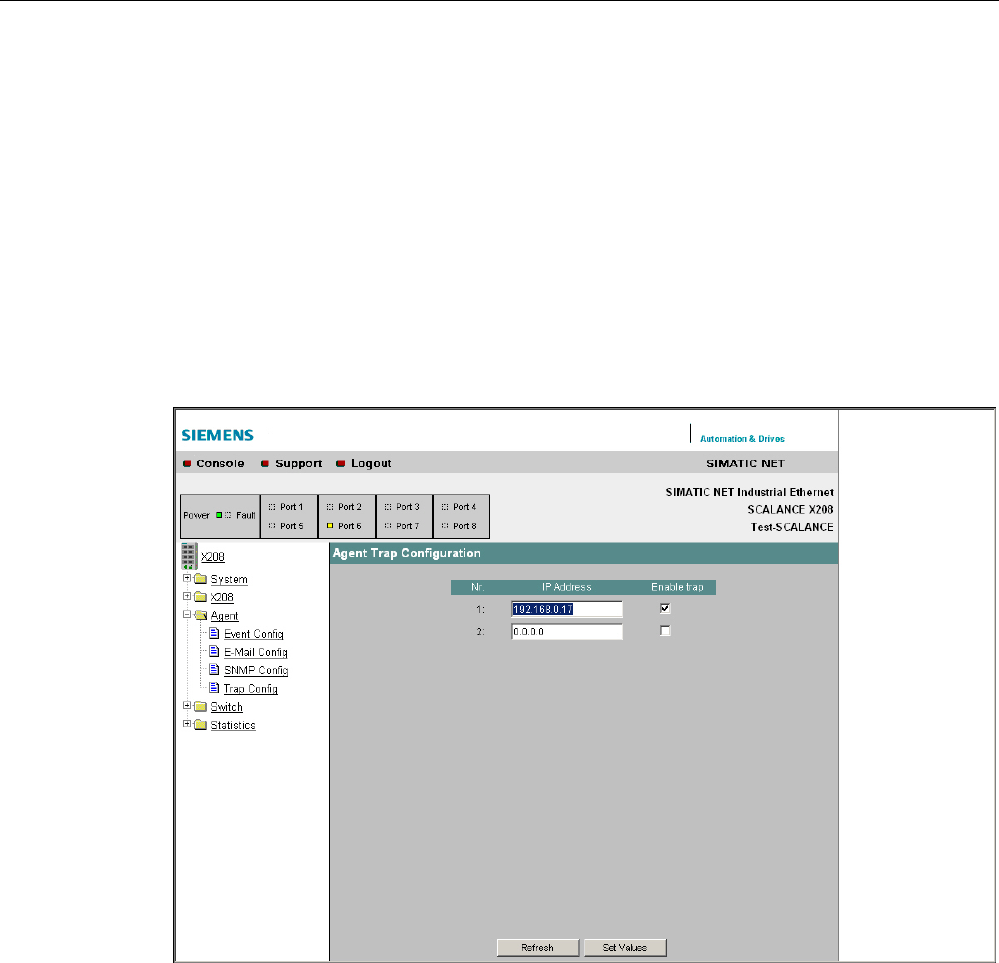Click red bullet beside Support
Screen dimensions: 999x963
265,463
